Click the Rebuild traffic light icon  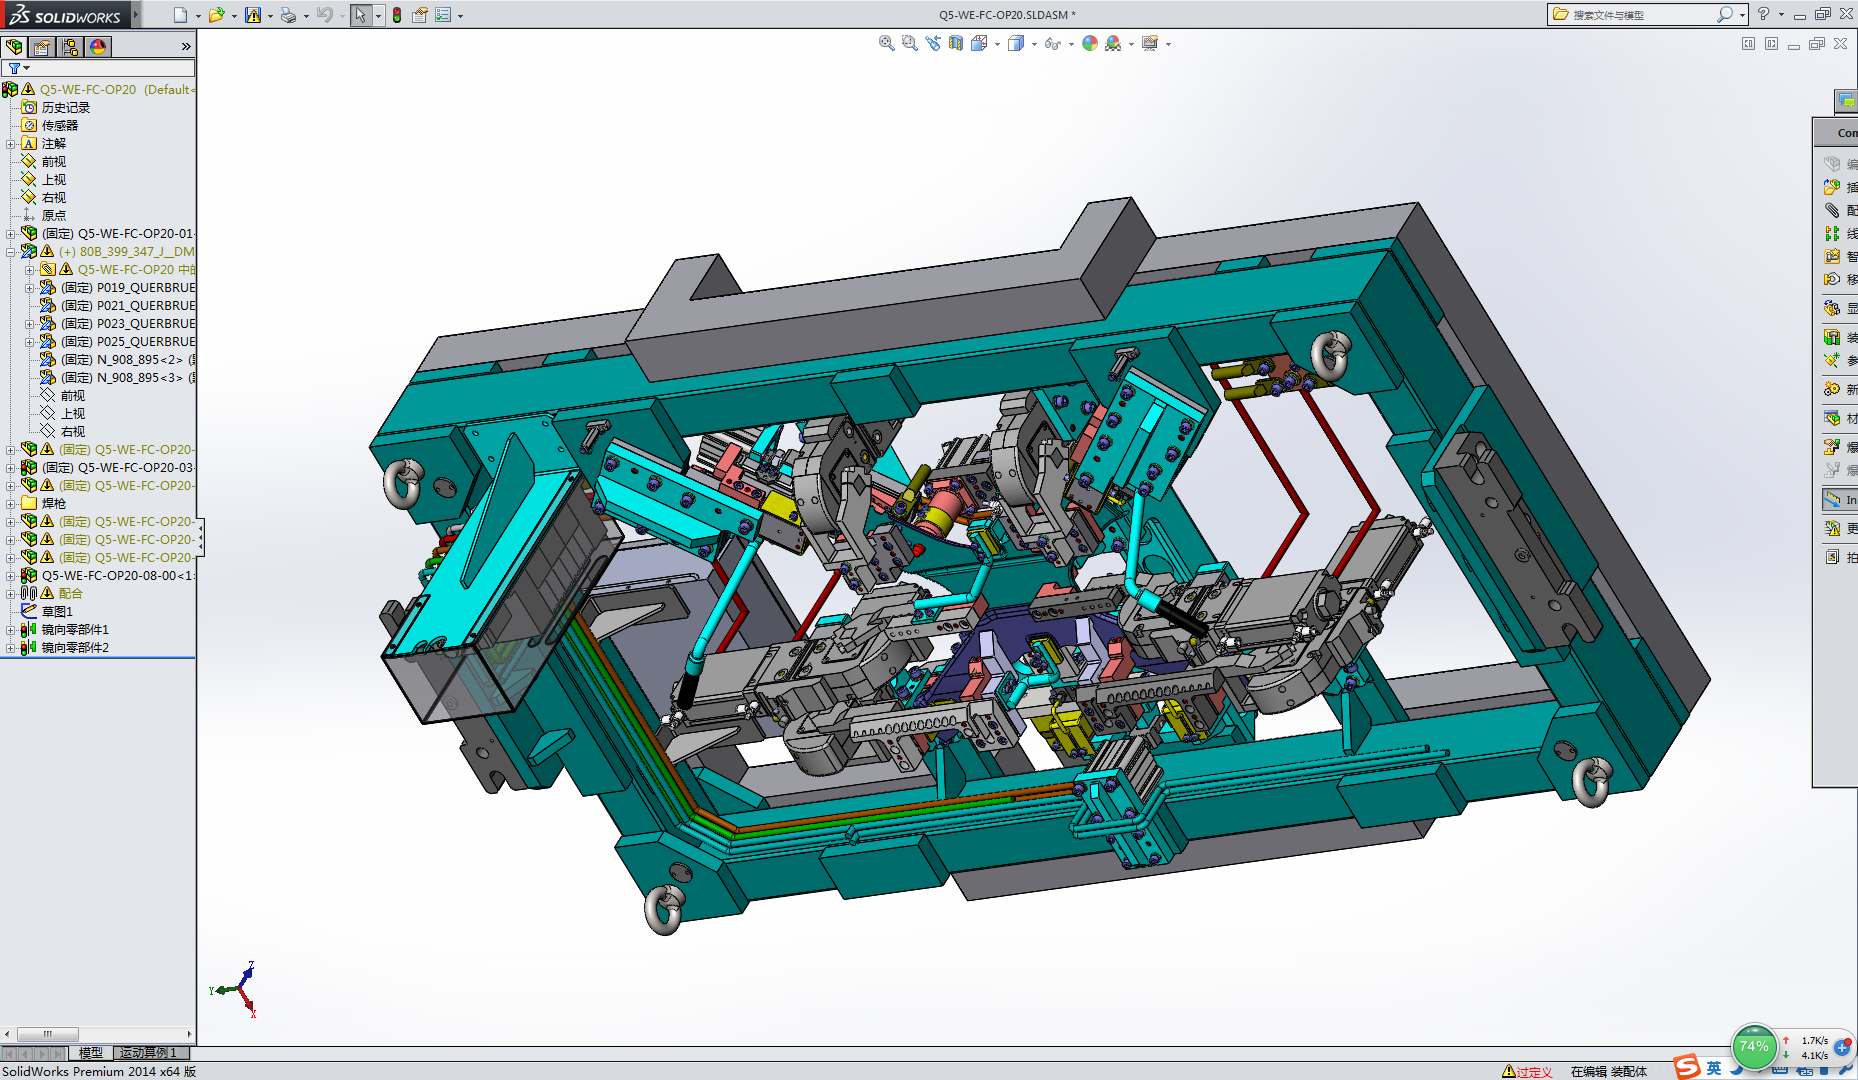pos(397,15)
